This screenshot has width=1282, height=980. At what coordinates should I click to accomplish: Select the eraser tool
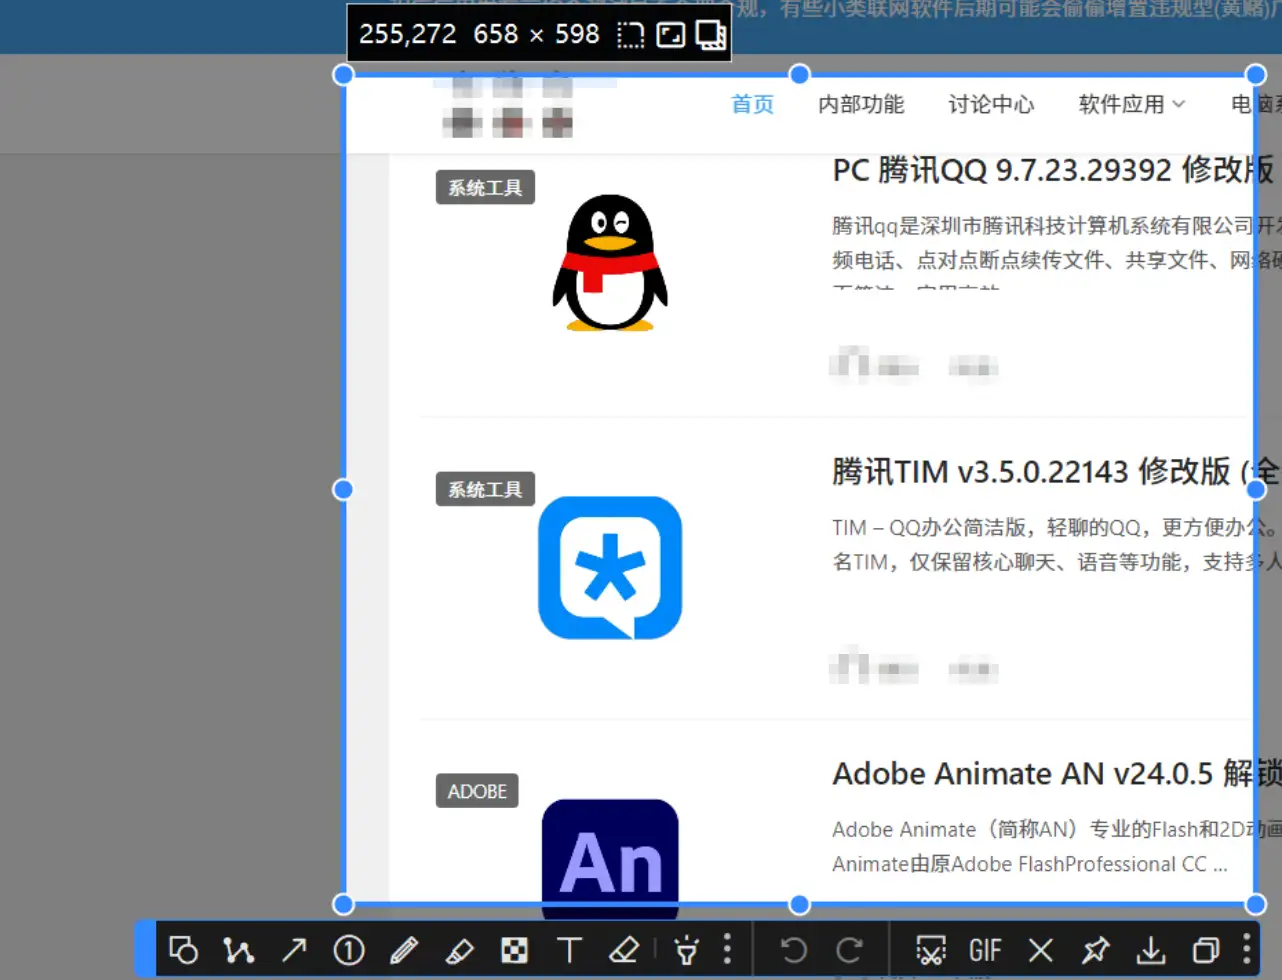624,949
